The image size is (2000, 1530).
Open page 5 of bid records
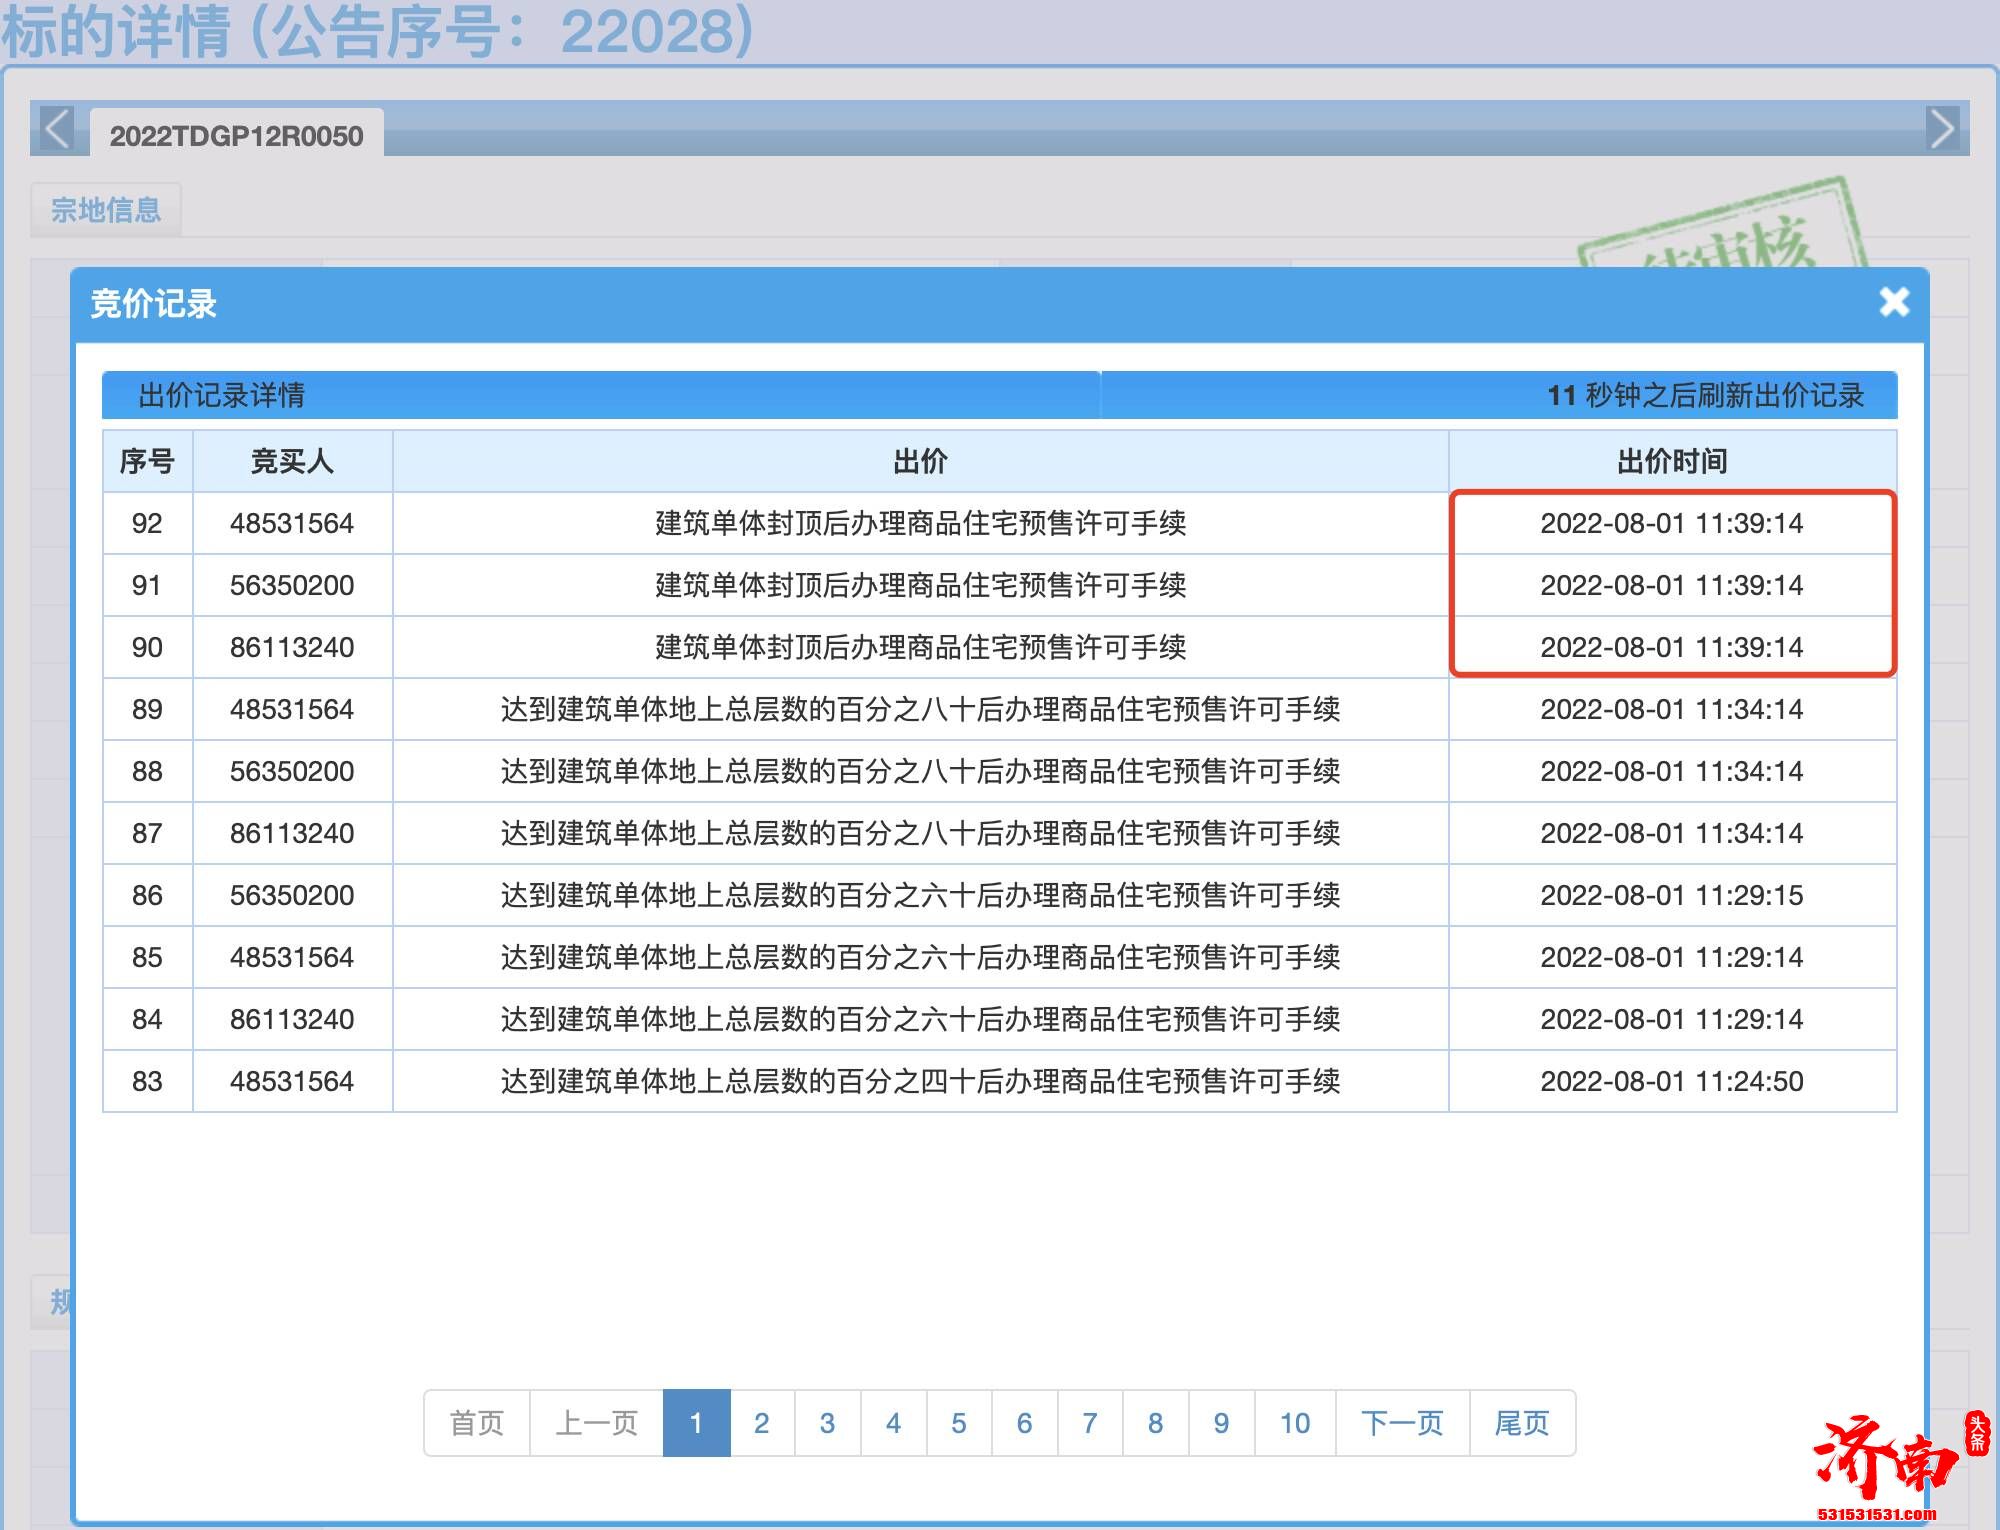[x=959, y=1423]
